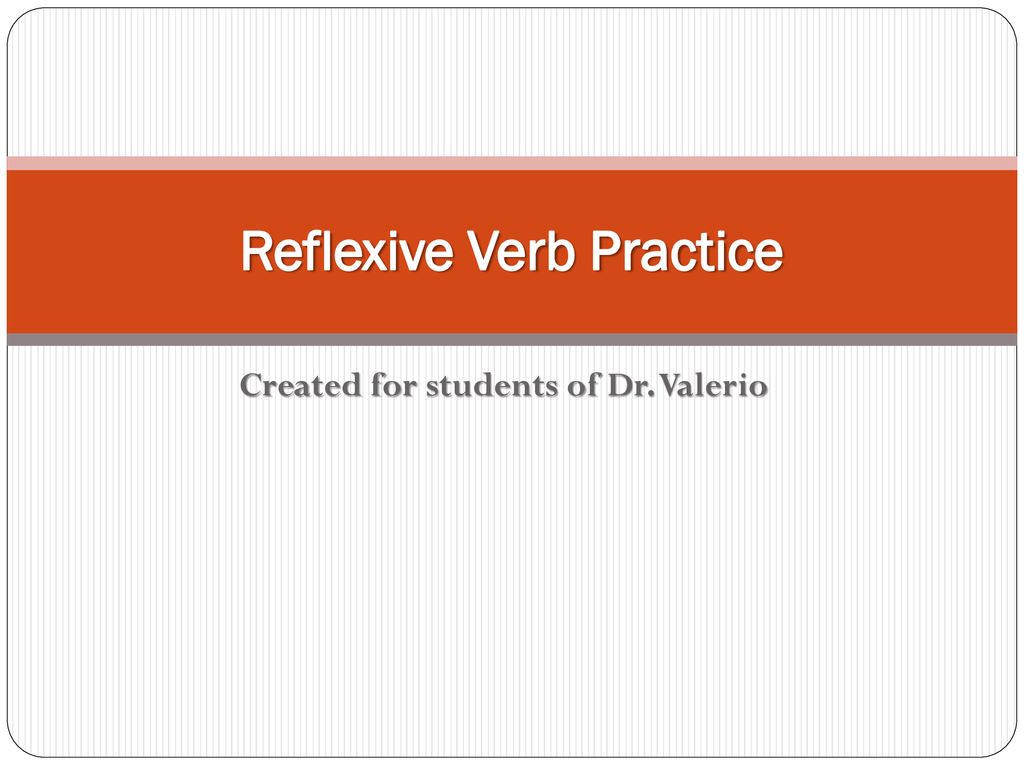Click the letter "R" starting the title
1024x768 pixels.
coord(255,251)
